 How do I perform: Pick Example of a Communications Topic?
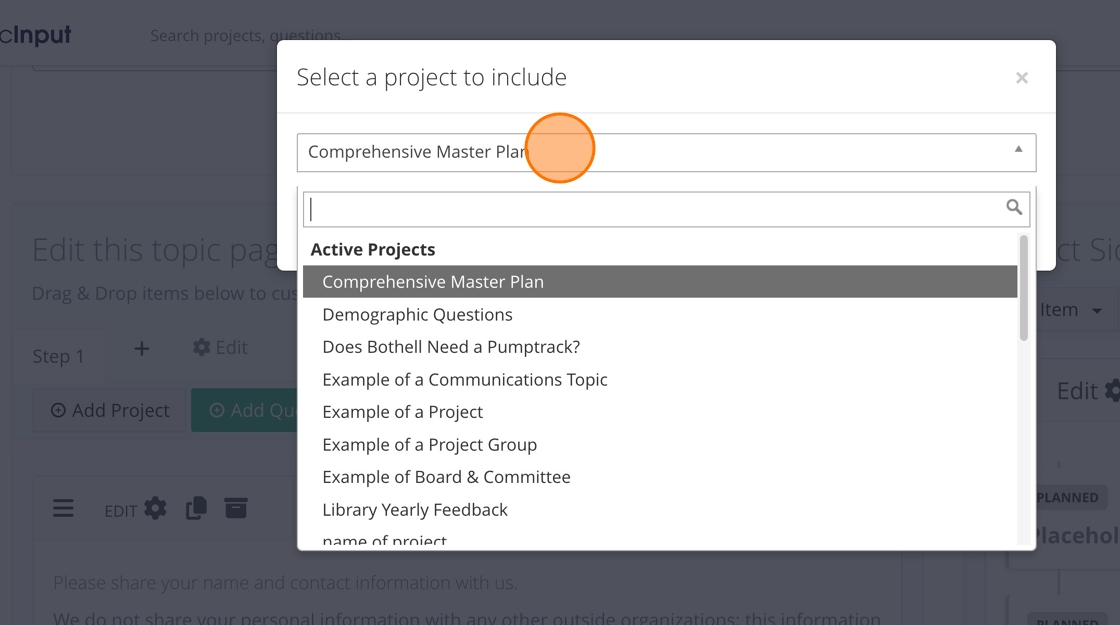pyautogui.click(x=465, y=380)
